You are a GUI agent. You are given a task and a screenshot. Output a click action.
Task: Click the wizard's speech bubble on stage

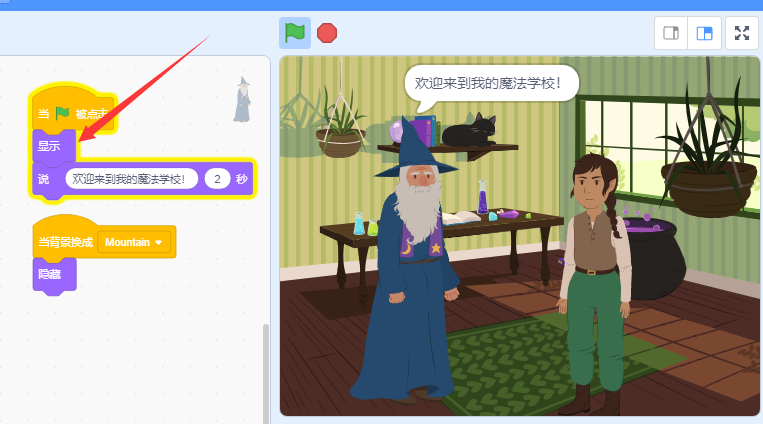pyautogui.click(x=495, y=83)
